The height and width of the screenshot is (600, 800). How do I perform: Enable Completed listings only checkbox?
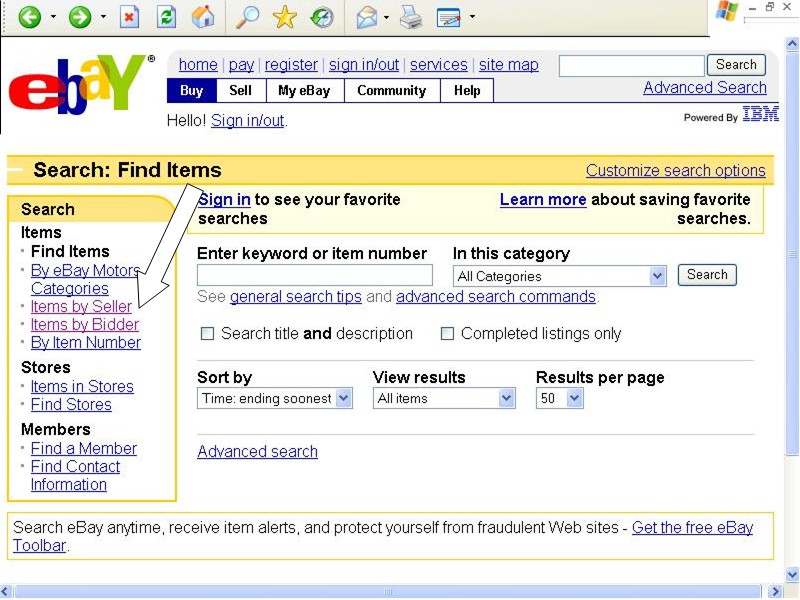click(447, 334)
